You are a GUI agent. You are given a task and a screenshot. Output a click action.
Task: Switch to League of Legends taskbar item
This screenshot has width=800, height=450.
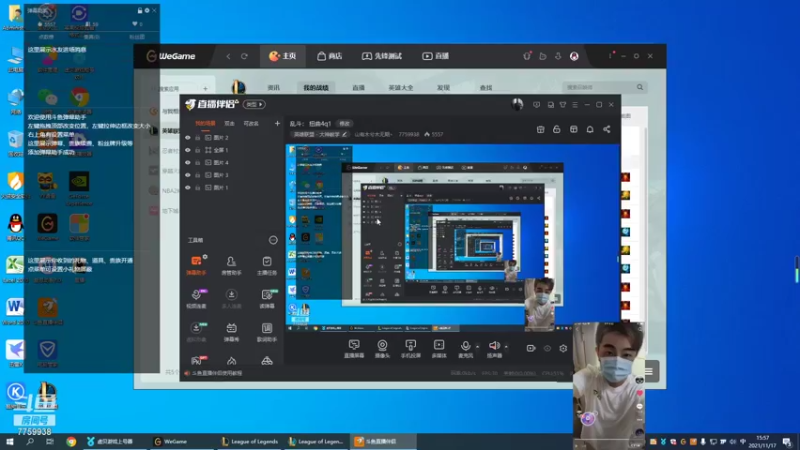coord(250,442)
